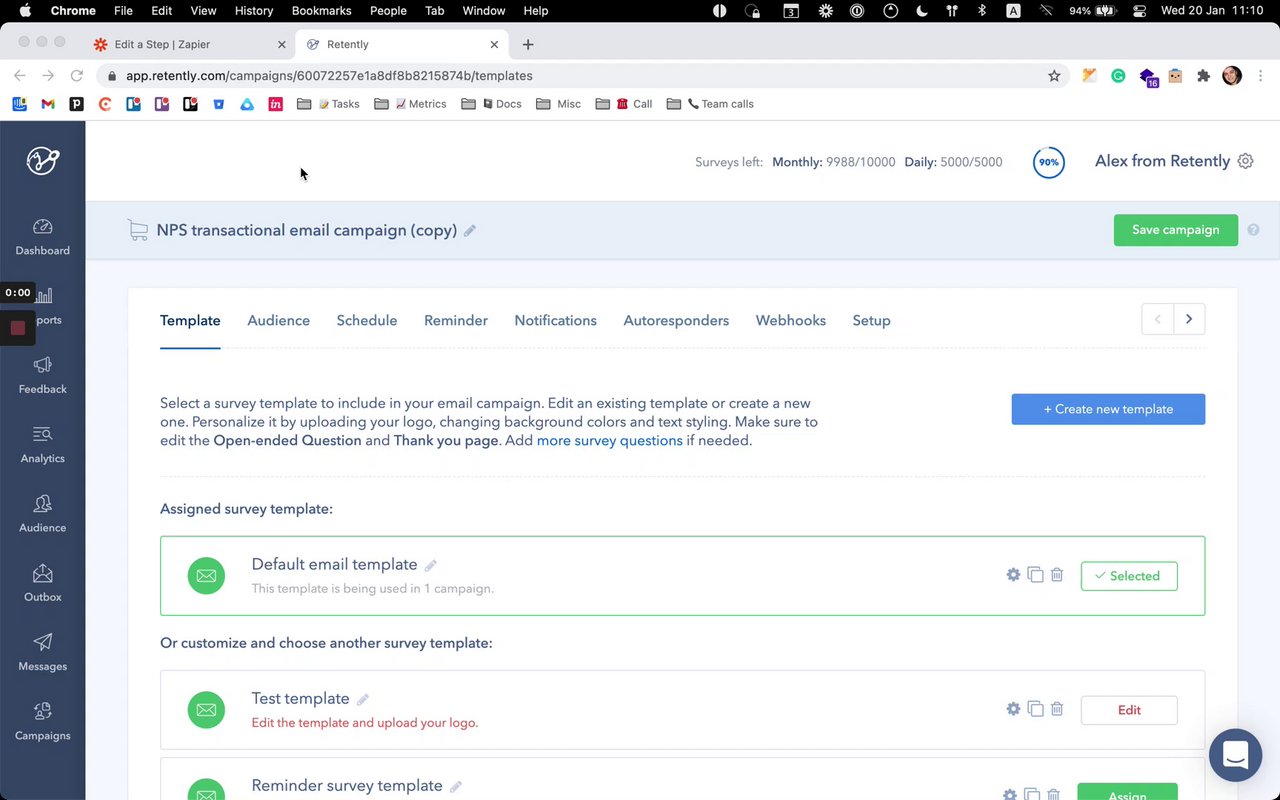Open the Gmail bookmark
1280x800 pixels.
click(48, 104)
